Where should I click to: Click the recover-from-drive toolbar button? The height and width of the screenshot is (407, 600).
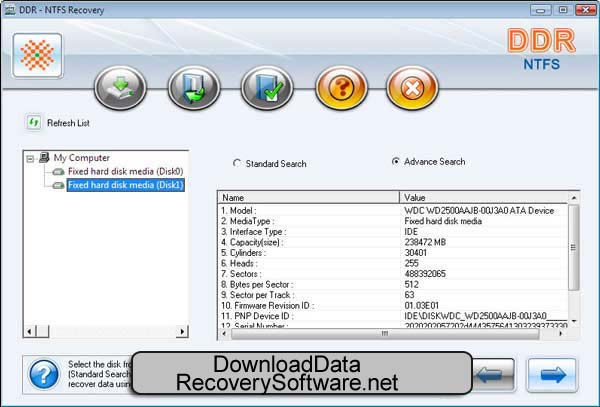click(x=120, y=88)
